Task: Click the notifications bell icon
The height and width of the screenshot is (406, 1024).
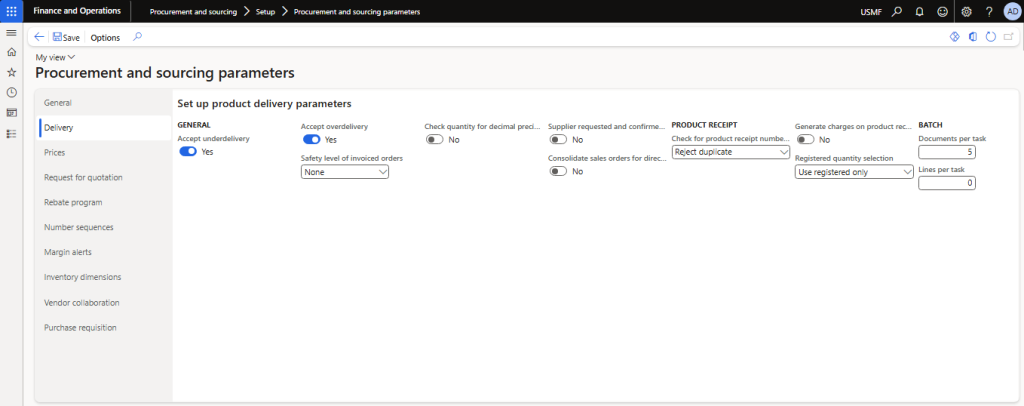Action: coord(918,11)
